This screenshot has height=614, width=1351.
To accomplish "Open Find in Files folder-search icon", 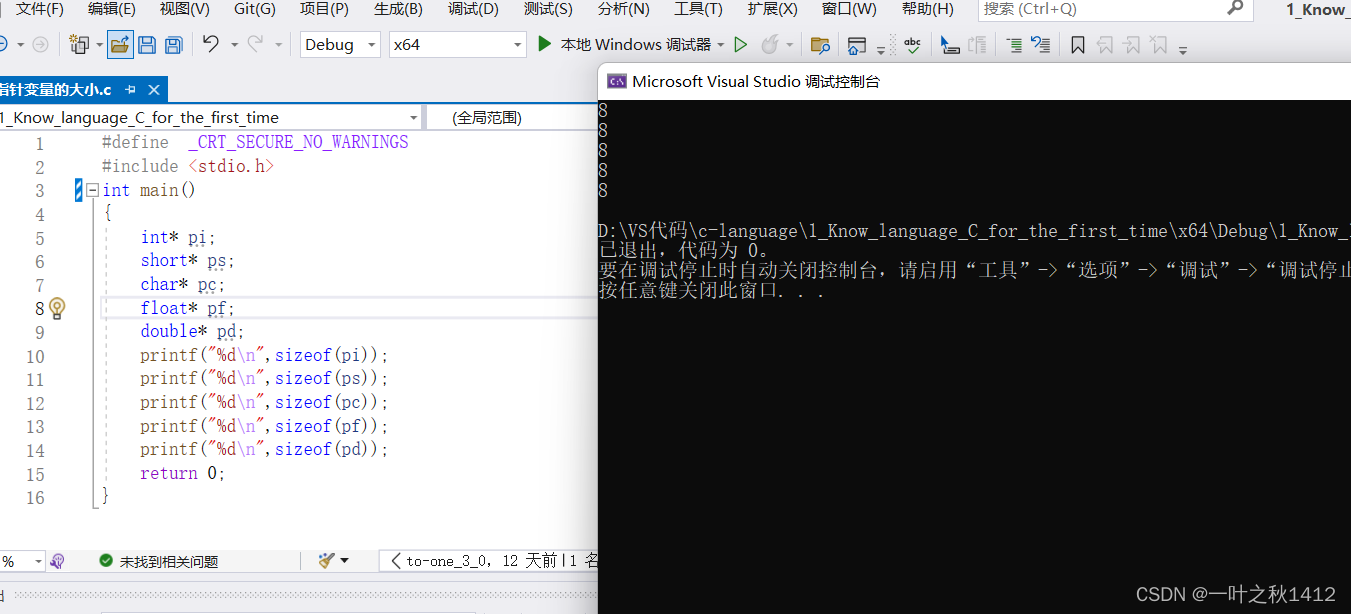I will [820, 44].
